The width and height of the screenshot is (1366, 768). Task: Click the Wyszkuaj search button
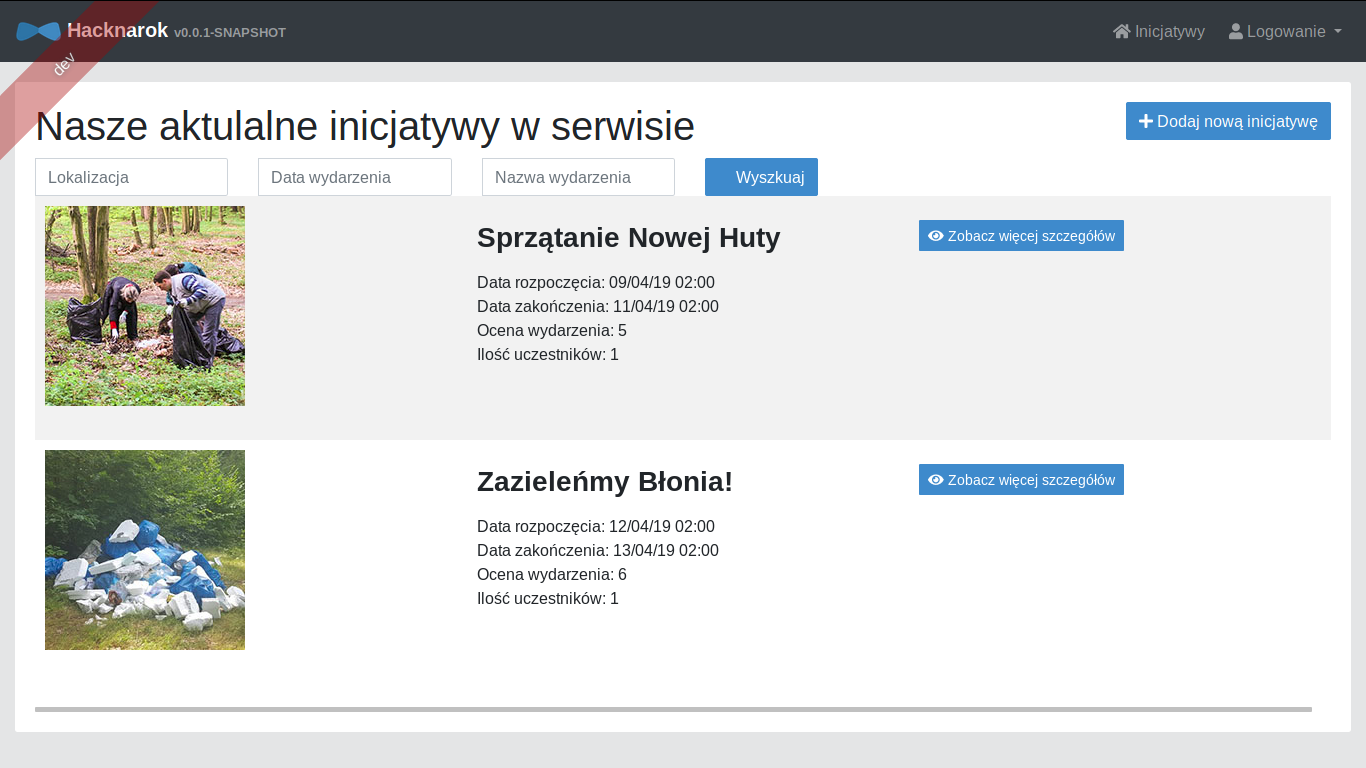click(x=761, y=177)
